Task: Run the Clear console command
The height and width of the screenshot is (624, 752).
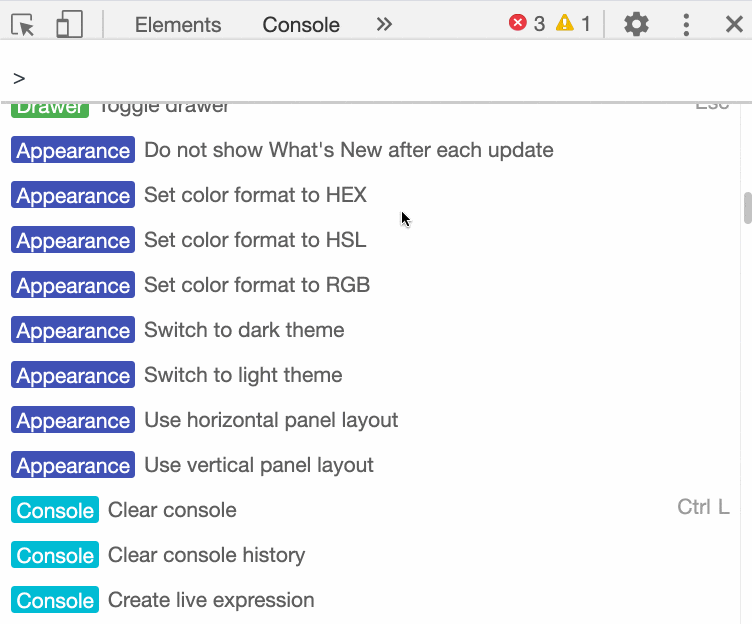Action: pos(172,510)
